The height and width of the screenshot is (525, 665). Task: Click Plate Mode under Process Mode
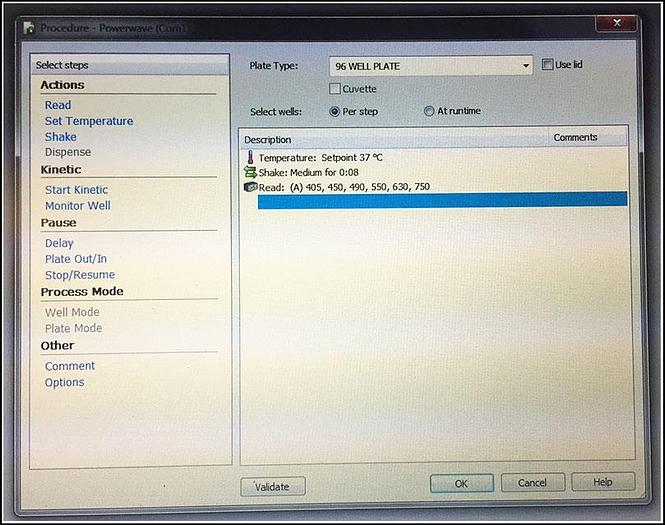coord(73,328)
